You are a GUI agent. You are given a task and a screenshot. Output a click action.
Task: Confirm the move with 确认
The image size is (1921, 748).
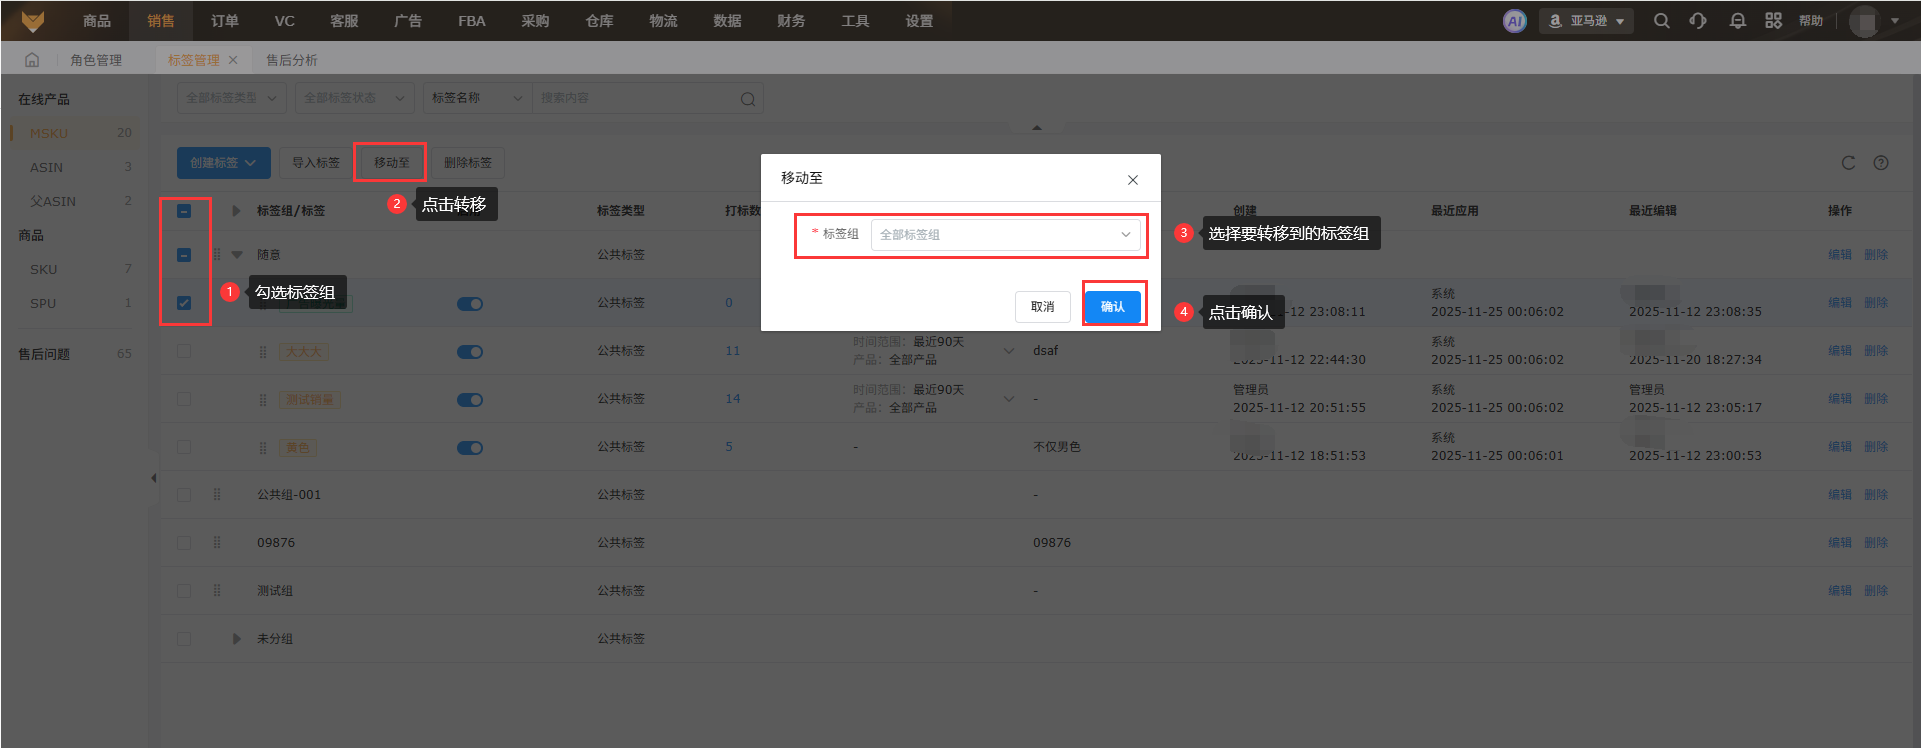(1113, 307)
